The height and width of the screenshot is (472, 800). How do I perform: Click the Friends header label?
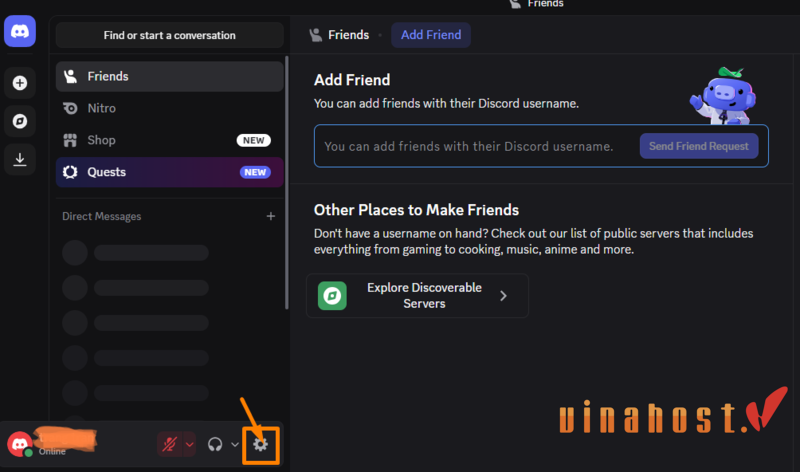(348, 35)
